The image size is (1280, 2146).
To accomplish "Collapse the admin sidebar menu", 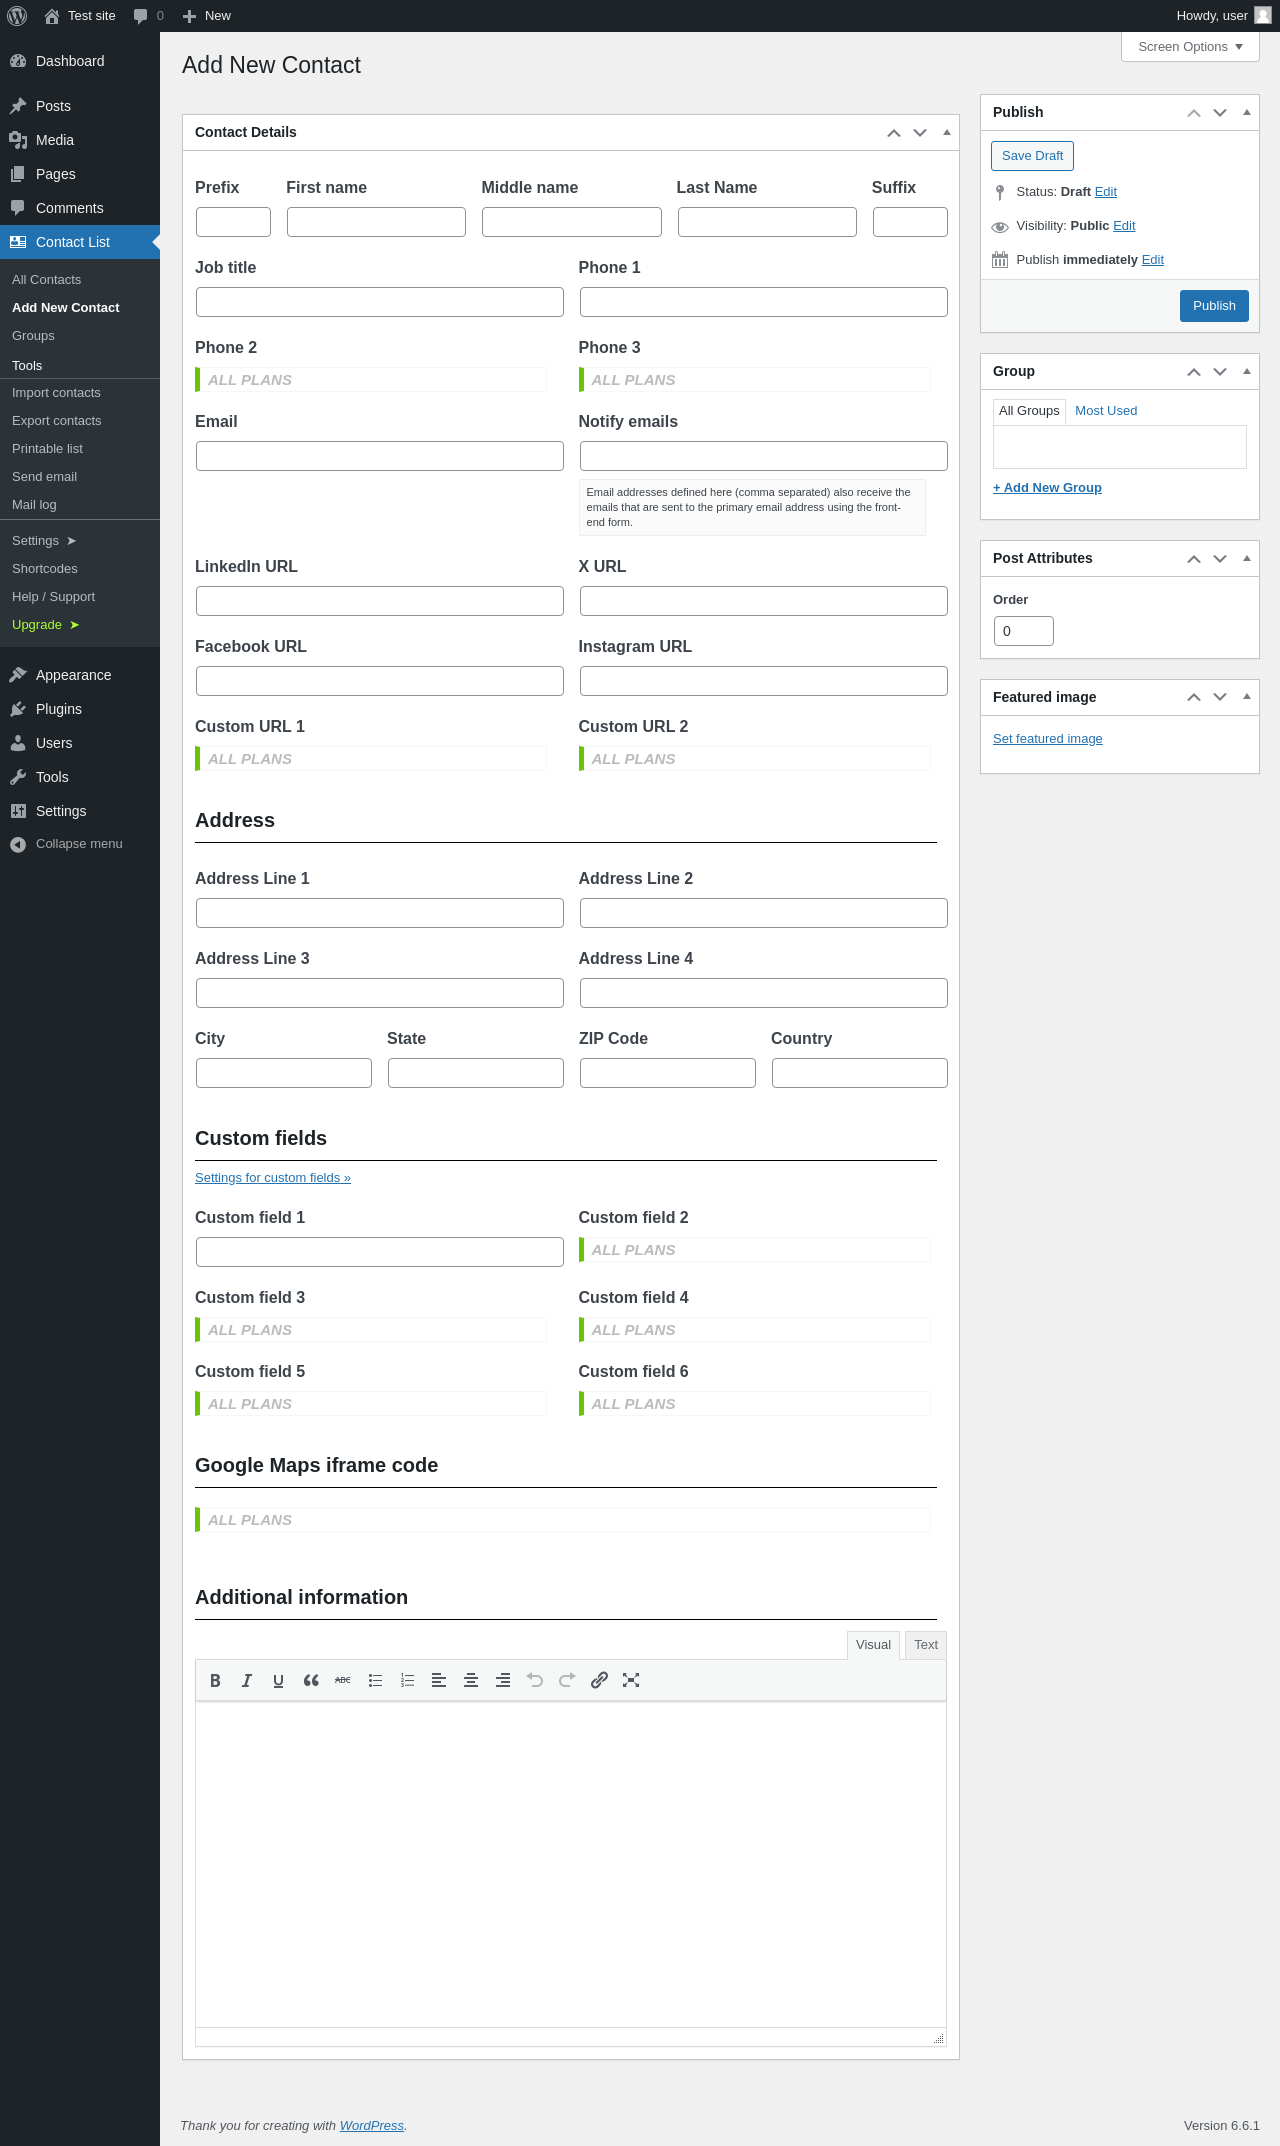I will [x=78, y=844].
